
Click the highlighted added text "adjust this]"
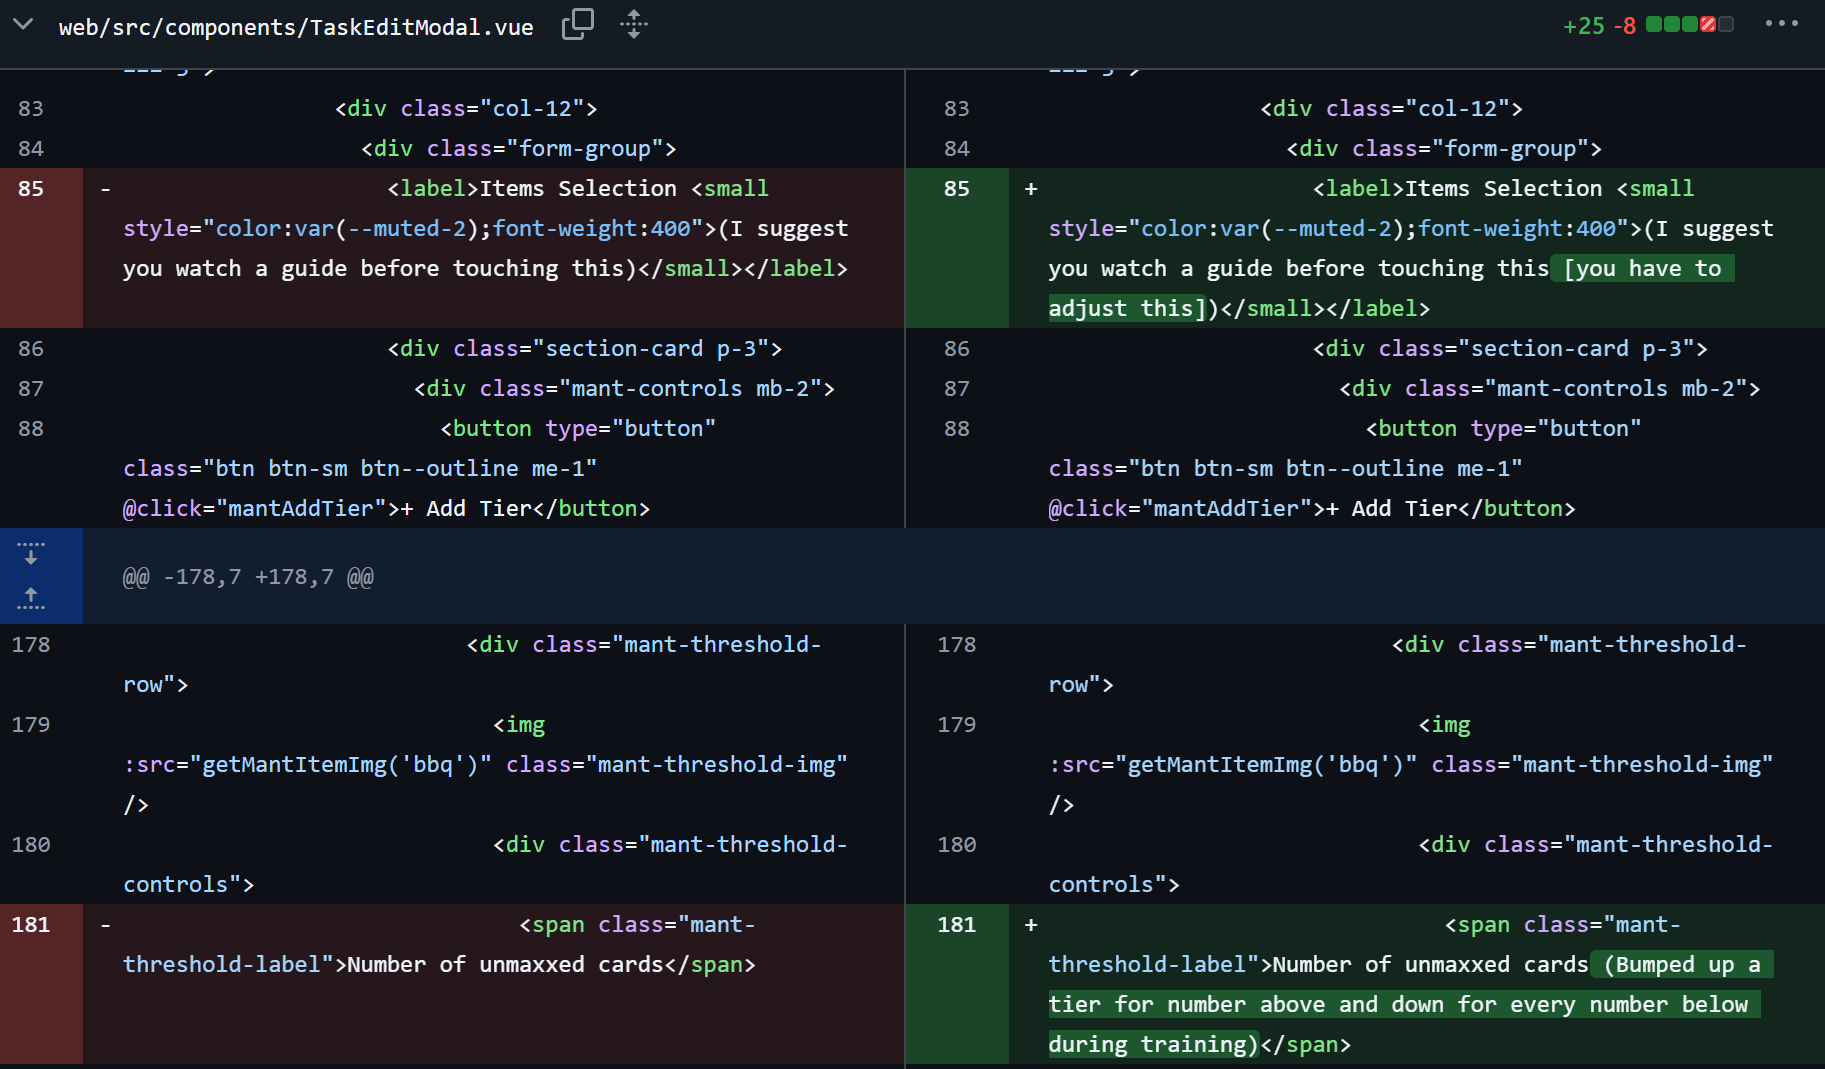point(1128,308)
